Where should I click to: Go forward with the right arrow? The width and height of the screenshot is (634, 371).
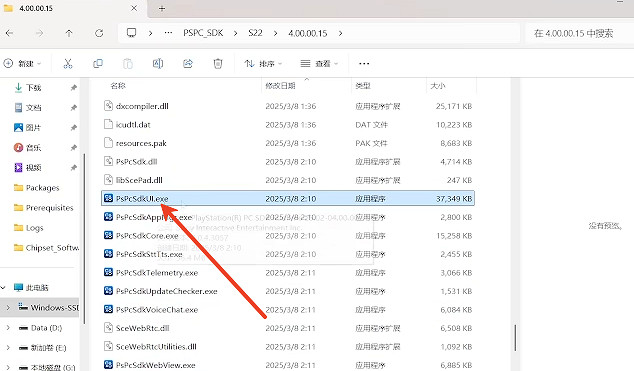39,33
